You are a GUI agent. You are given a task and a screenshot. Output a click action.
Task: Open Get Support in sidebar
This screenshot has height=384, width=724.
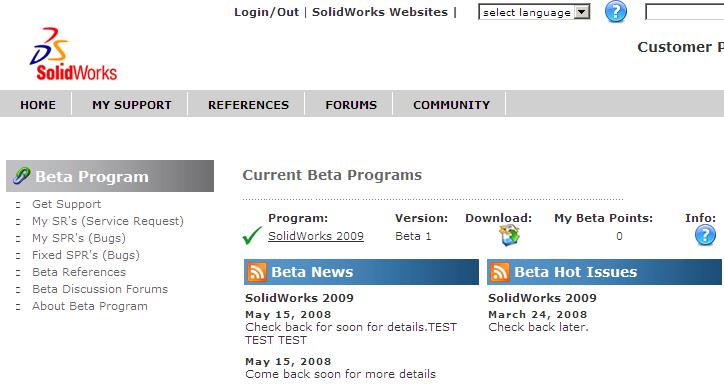(x=66, y=204)
